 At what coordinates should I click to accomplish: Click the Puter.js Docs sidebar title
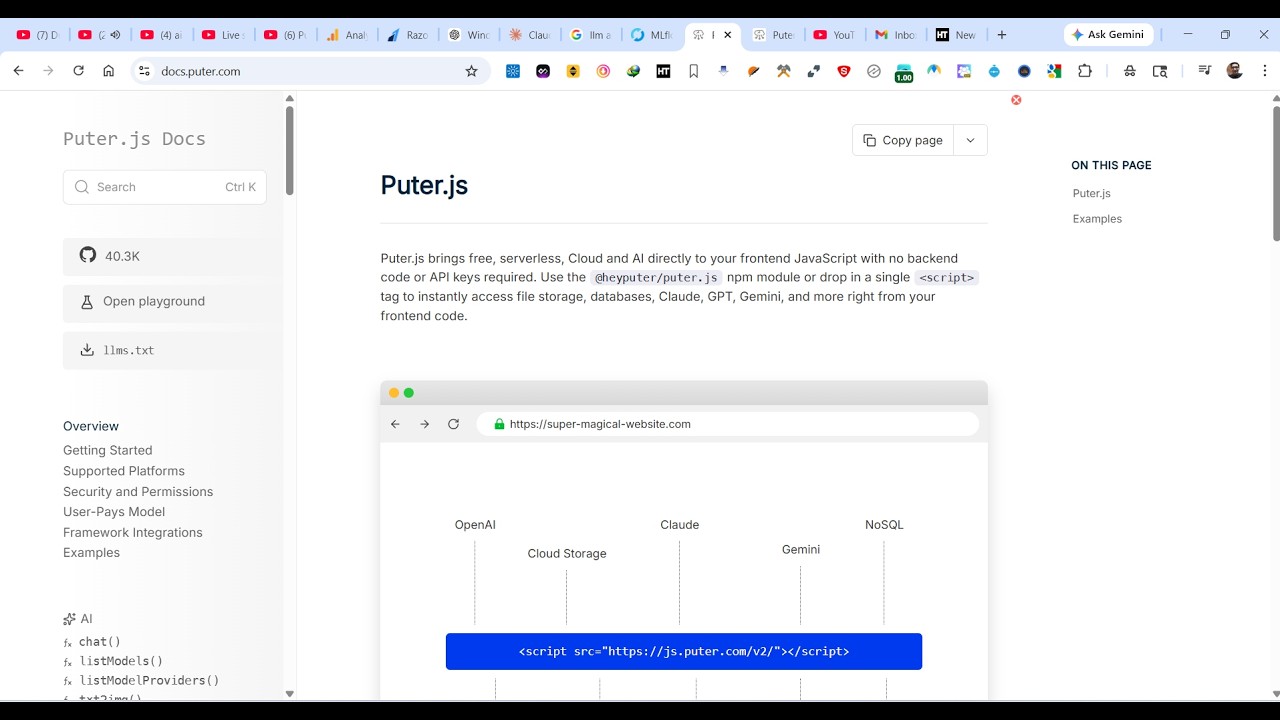[134, 139]
